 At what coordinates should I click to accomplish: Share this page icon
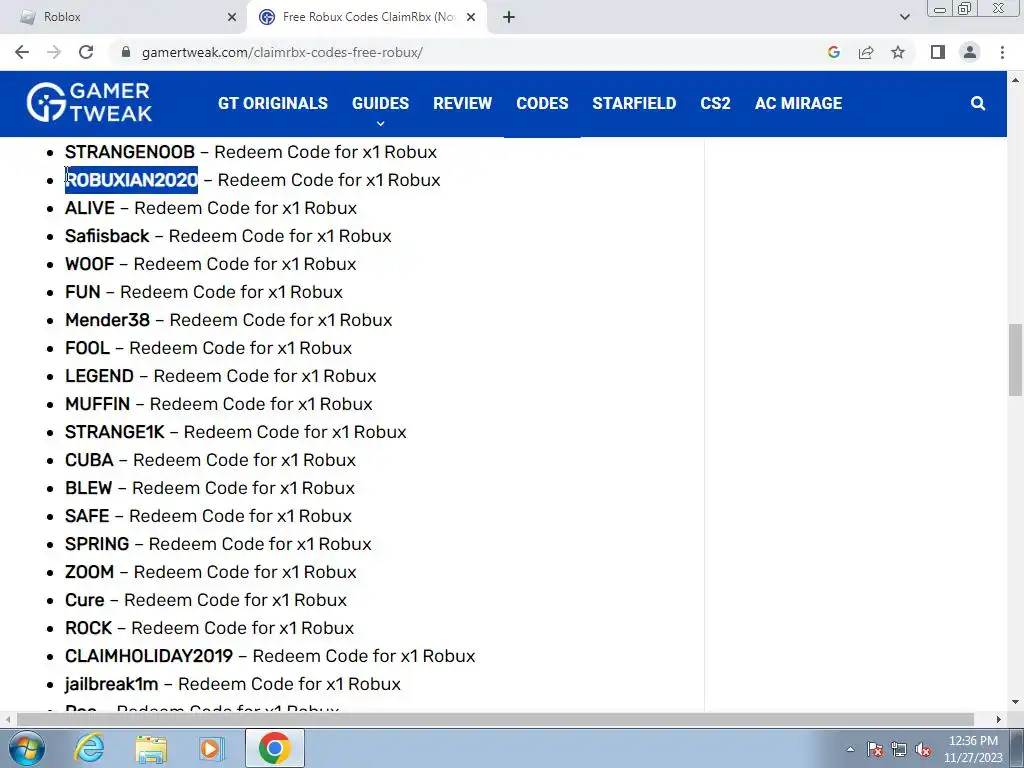pos(866,52)
